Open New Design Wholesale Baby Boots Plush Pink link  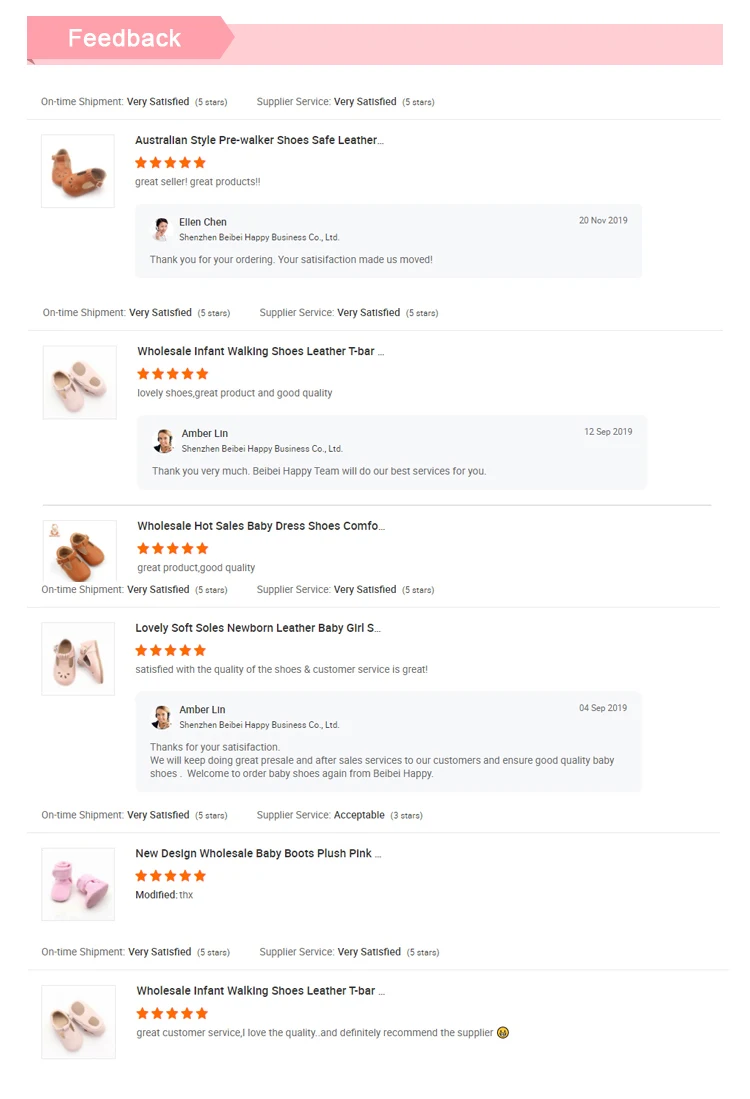pyautogui.click(x=258, y=854)
